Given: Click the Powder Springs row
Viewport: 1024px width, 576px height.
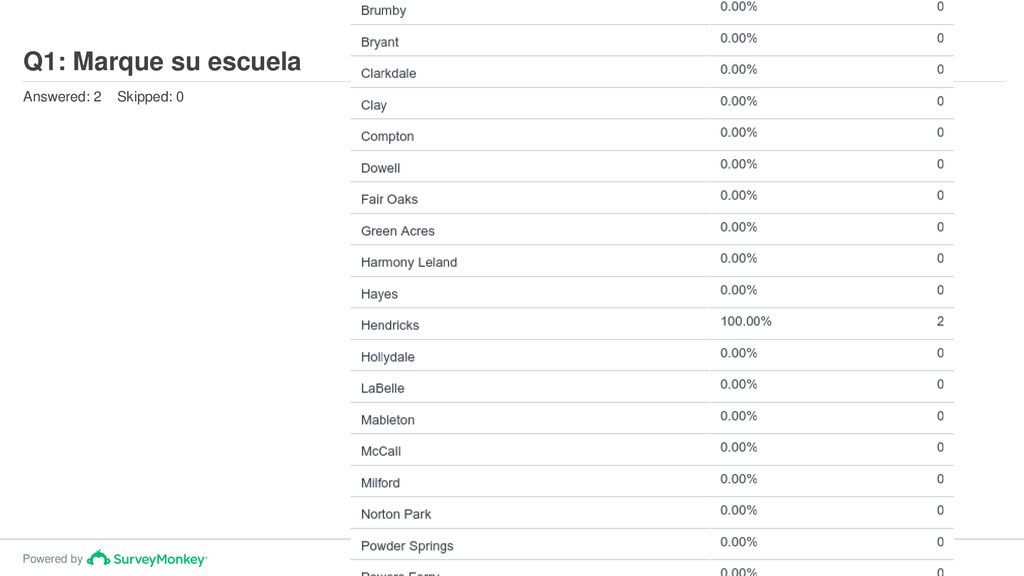Looking at the screenshot, I should tap(652, 544).
